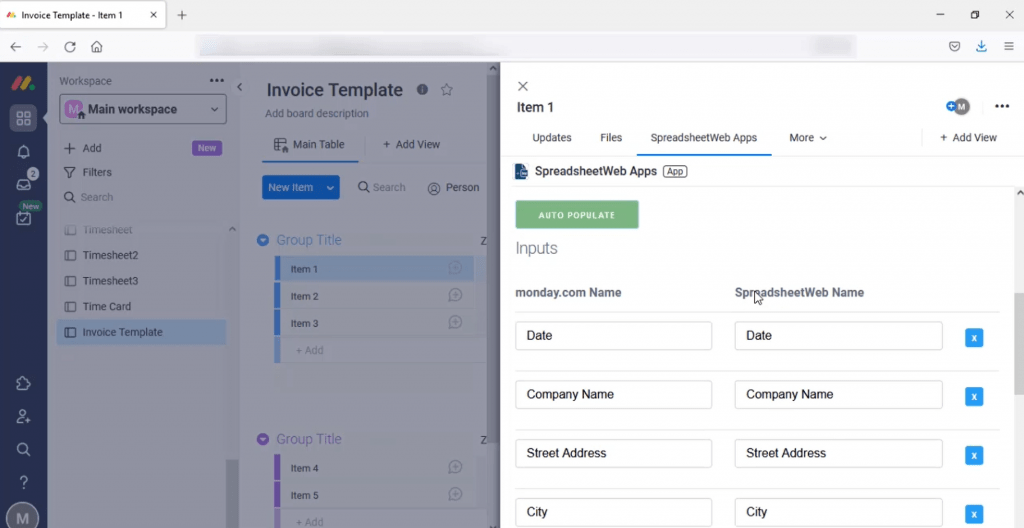This screenshot has width=1024, height=528.
Task: Edit the monday.com Name field Street Address
Action: pyautogui.click(x=613, y=454)
